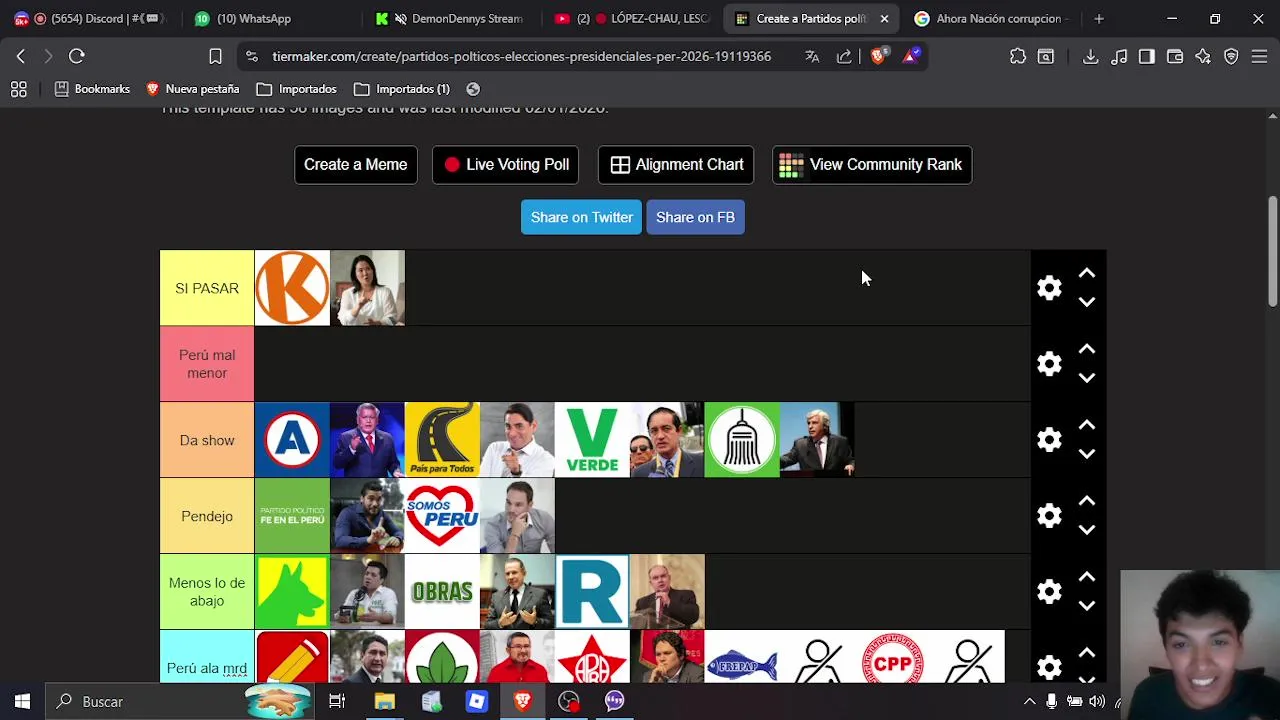Open File Explorer from the taskbar

point(384,701)
